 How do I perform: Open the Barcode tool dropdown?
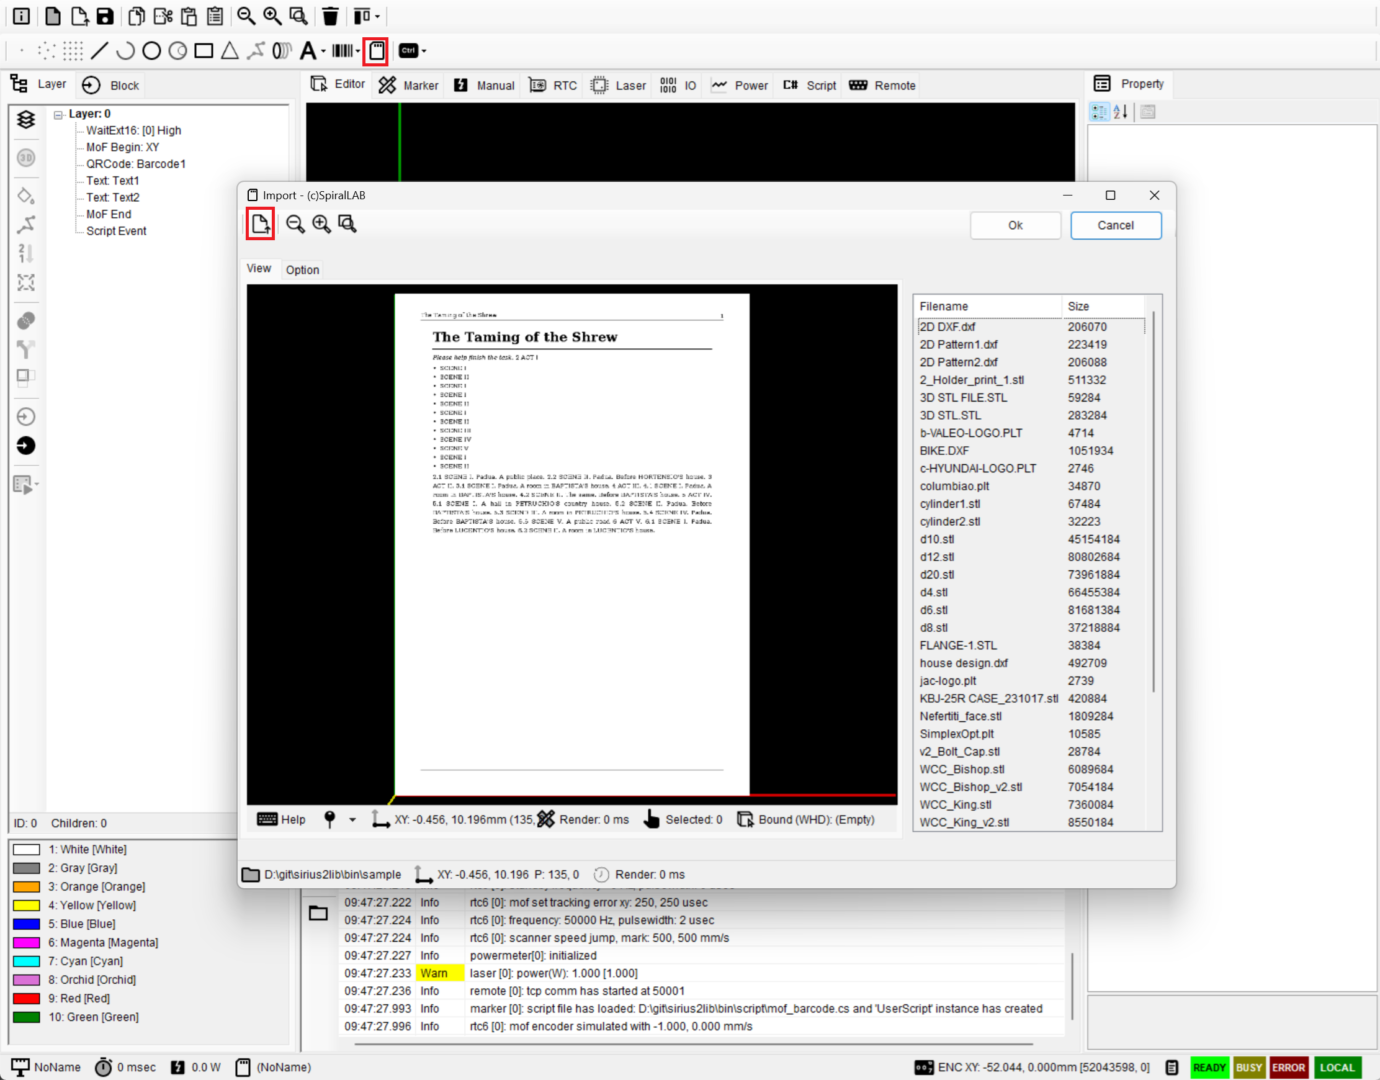(x=357, y=51)
